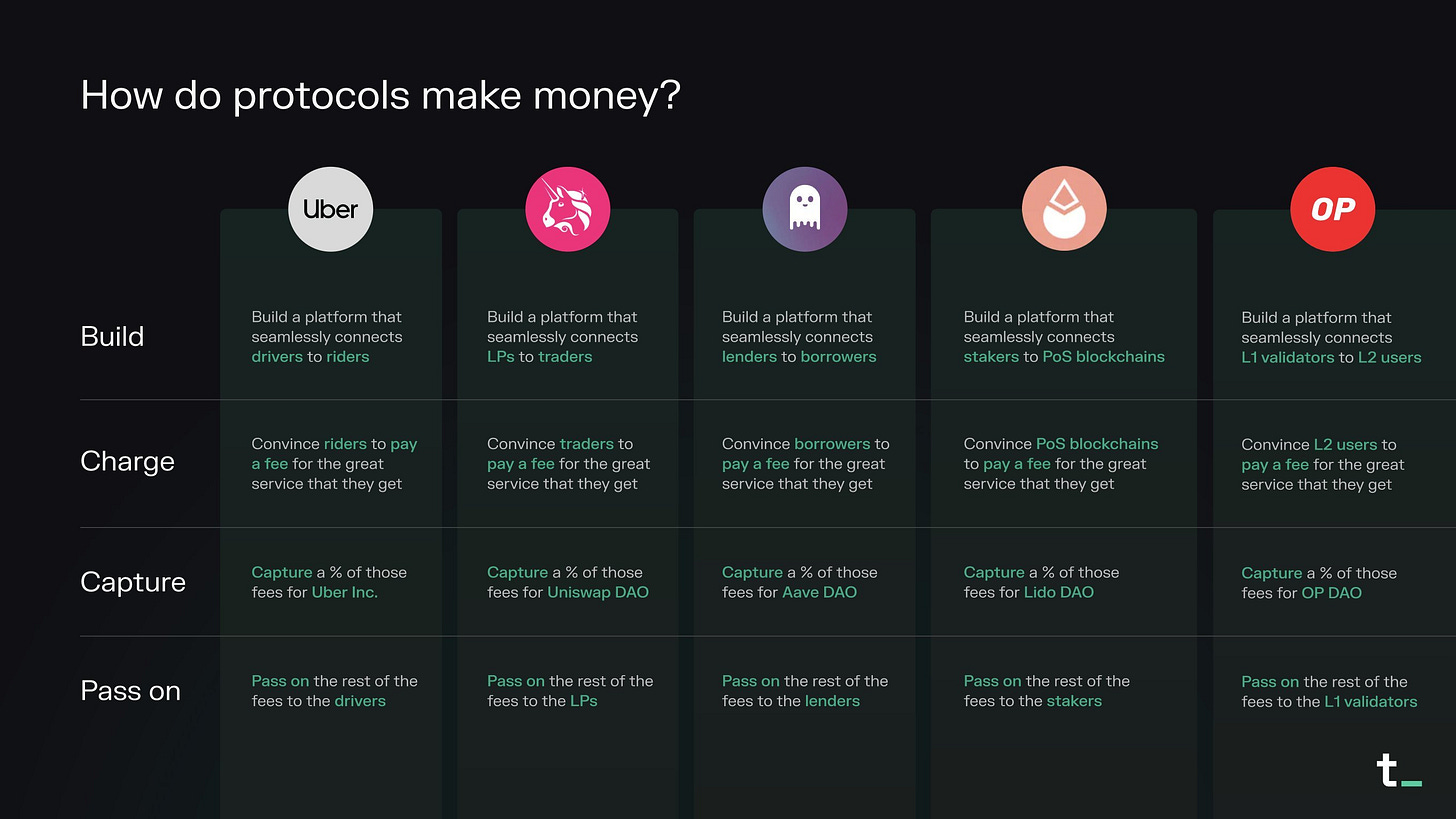Click 'Pass on the rest of the fees to the drivers'

point(334,691)
